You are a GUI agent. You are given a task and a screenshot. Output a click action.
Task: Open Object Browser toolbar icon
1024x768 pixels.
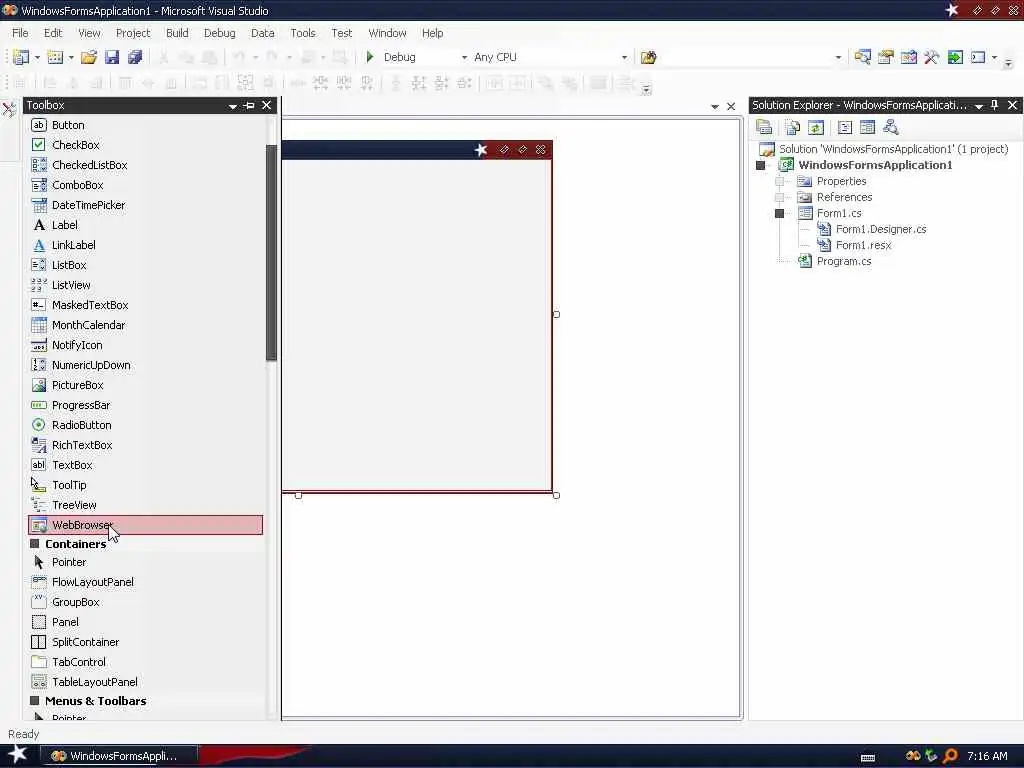[x=908, y=57]
